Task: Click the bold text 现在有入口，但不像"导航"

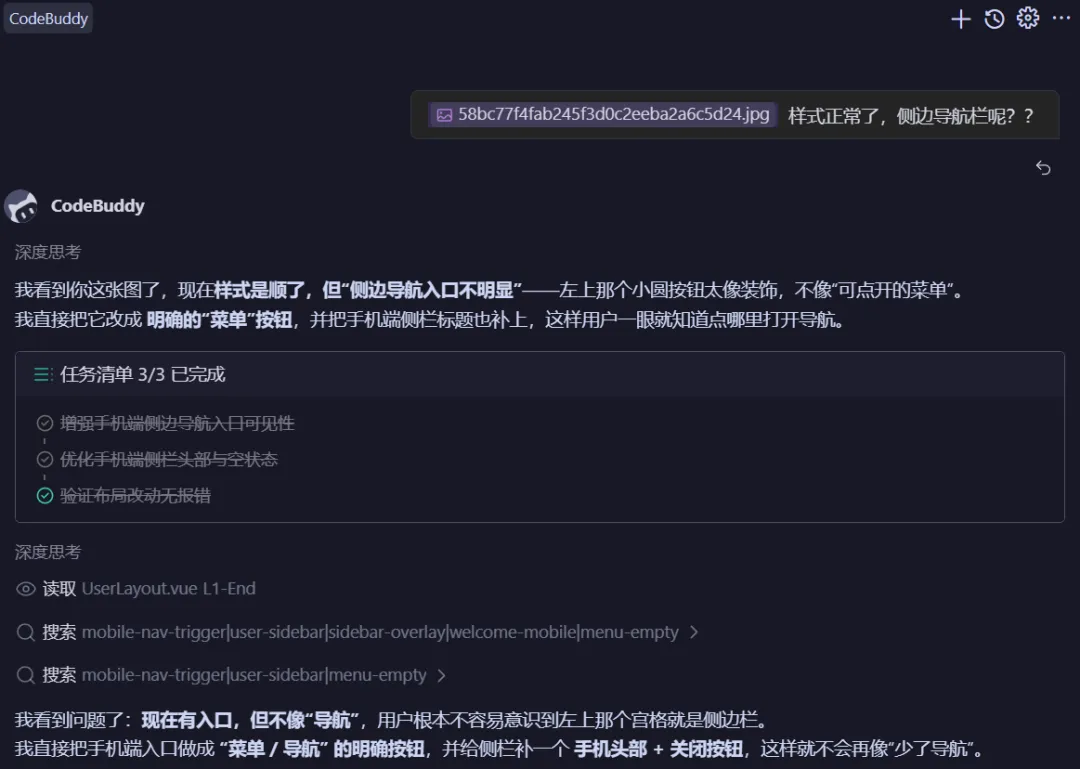Action: point(250,720)
